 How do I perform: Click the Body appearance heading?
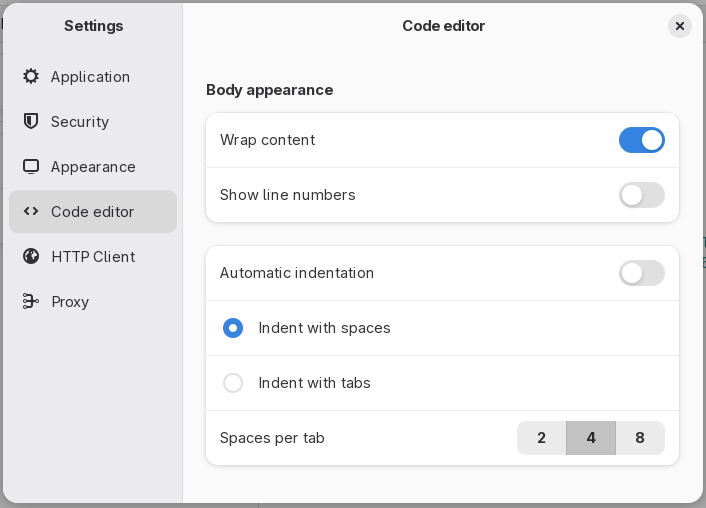(270, 90)
